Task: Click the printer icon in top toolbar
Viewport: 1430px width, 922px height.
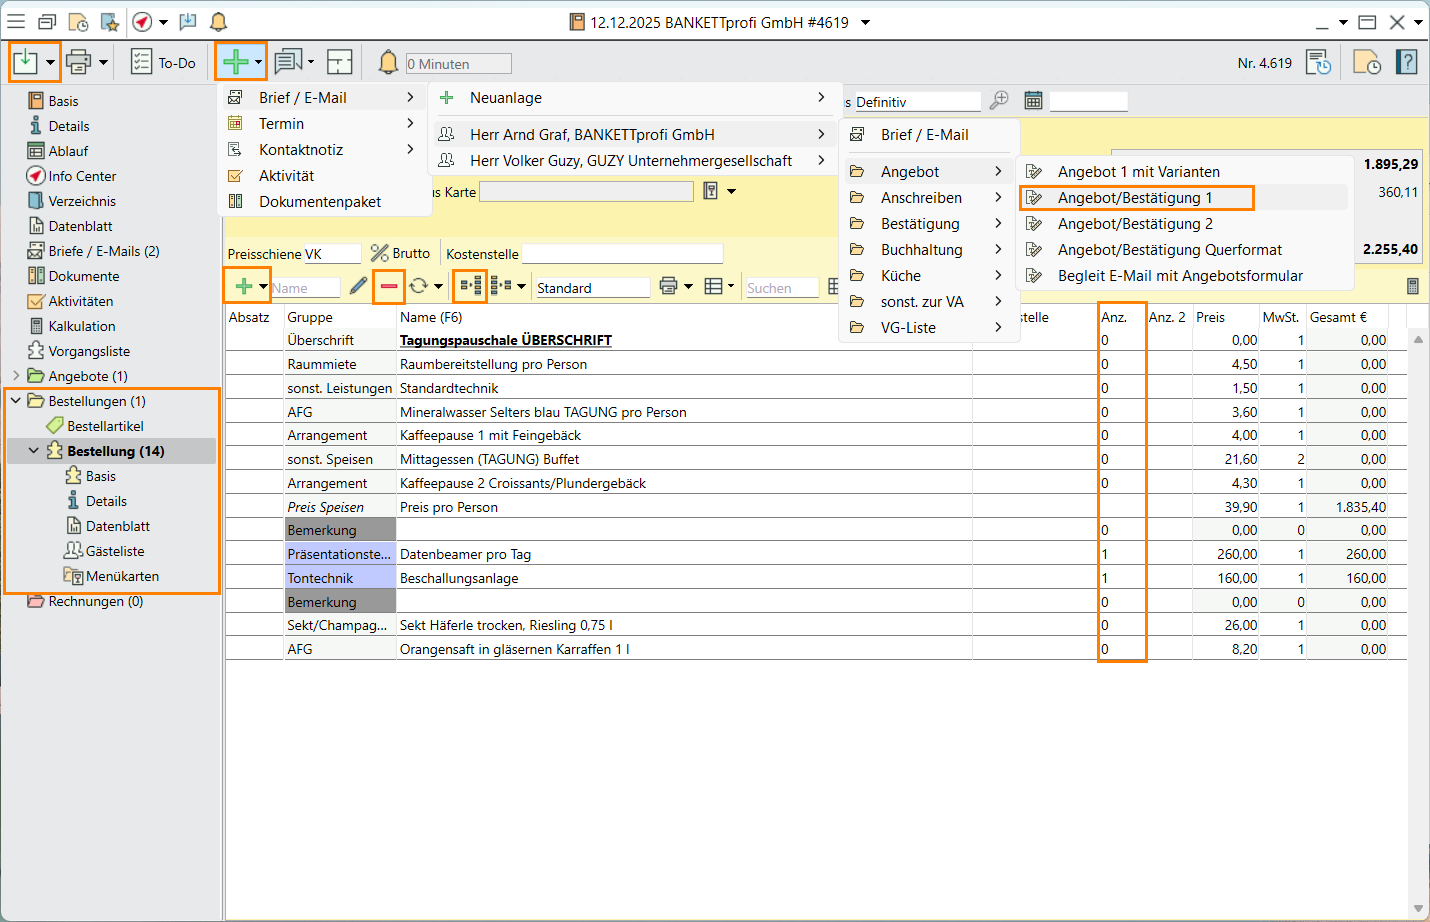Action: coord(78,62)
